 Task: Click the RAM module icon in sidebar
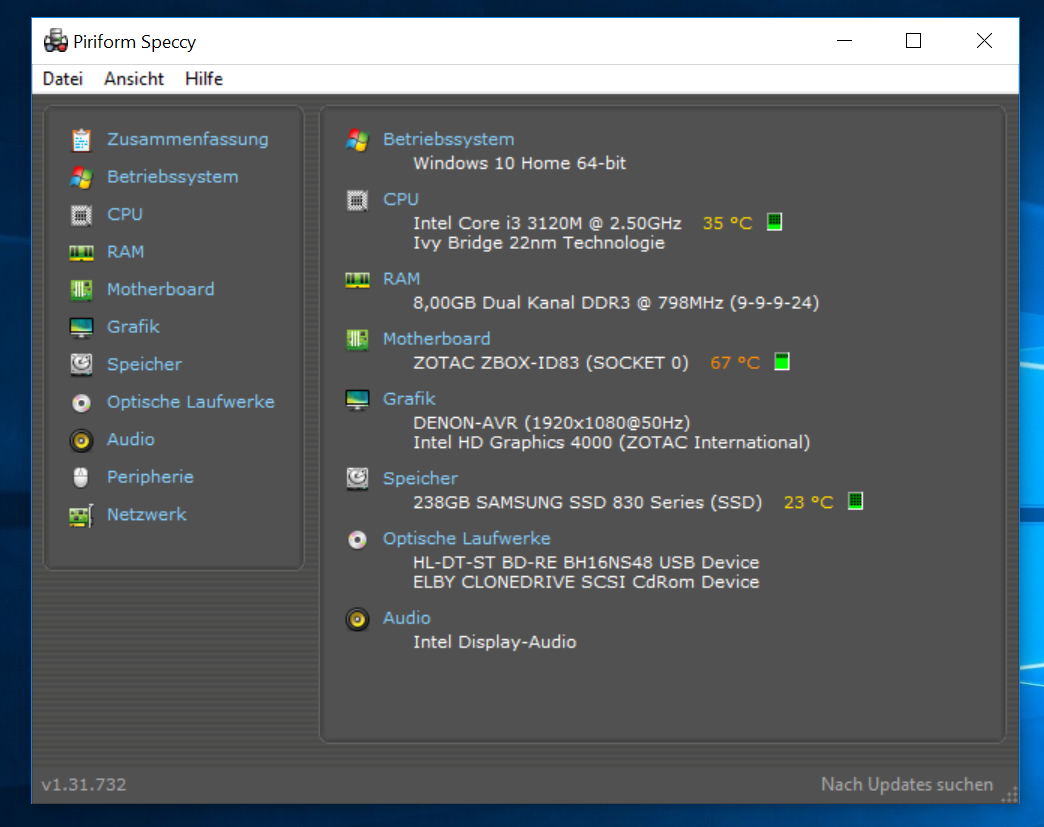[x=81, y=252]
